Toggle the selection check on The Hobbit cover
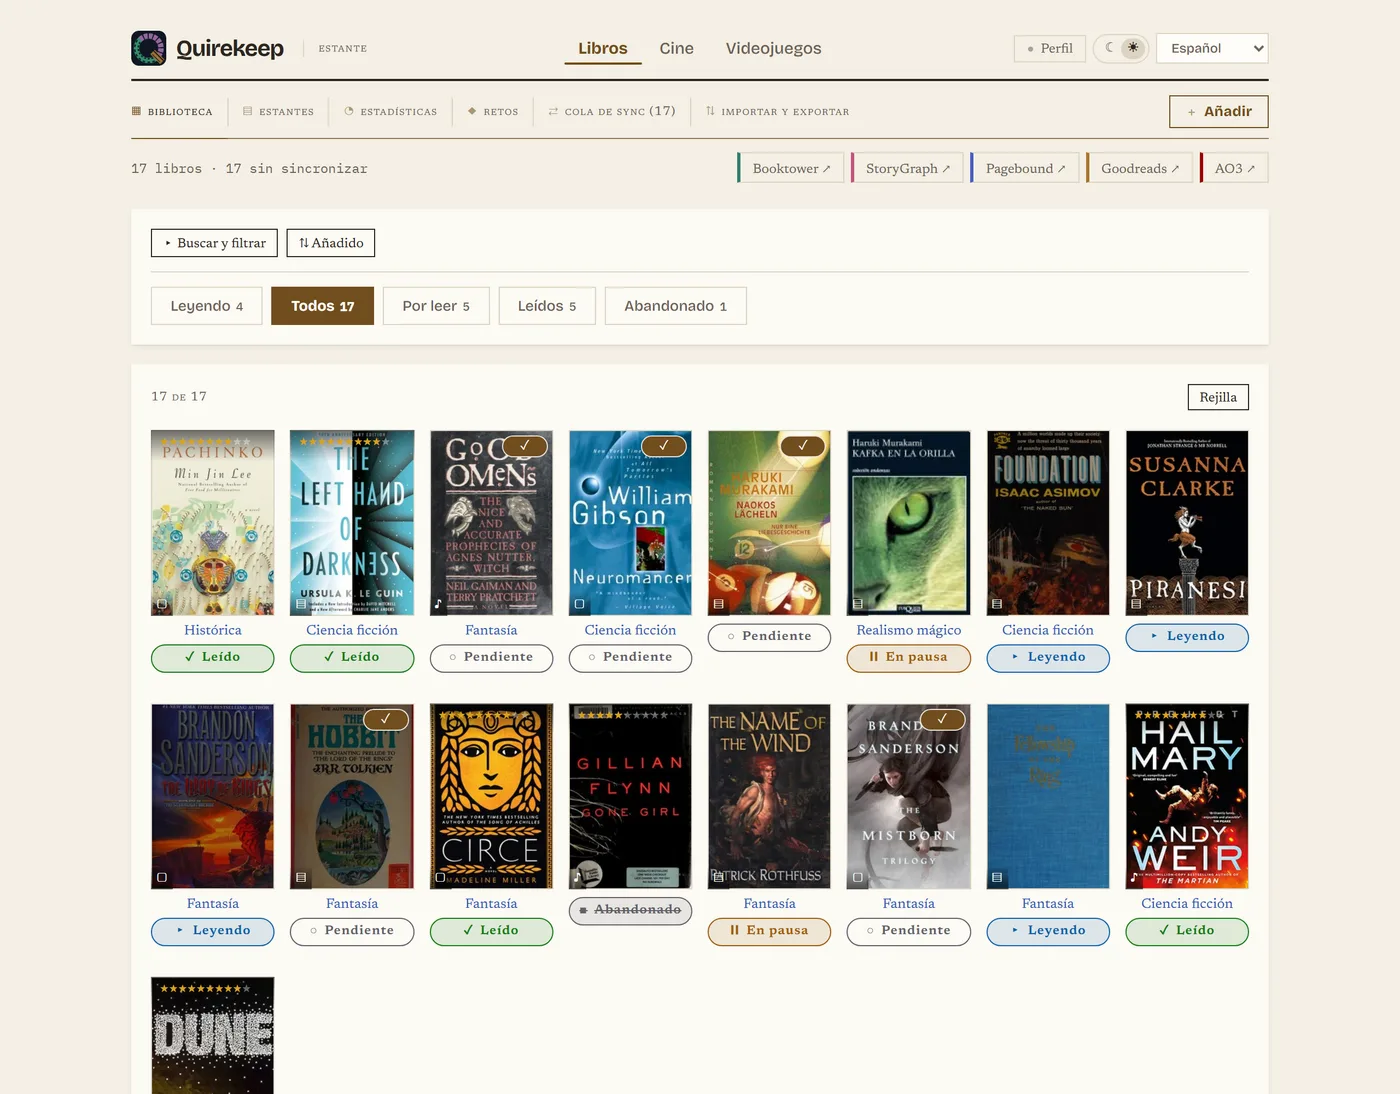Viewport: 1400px width, 1094px height. pos(386,719)
